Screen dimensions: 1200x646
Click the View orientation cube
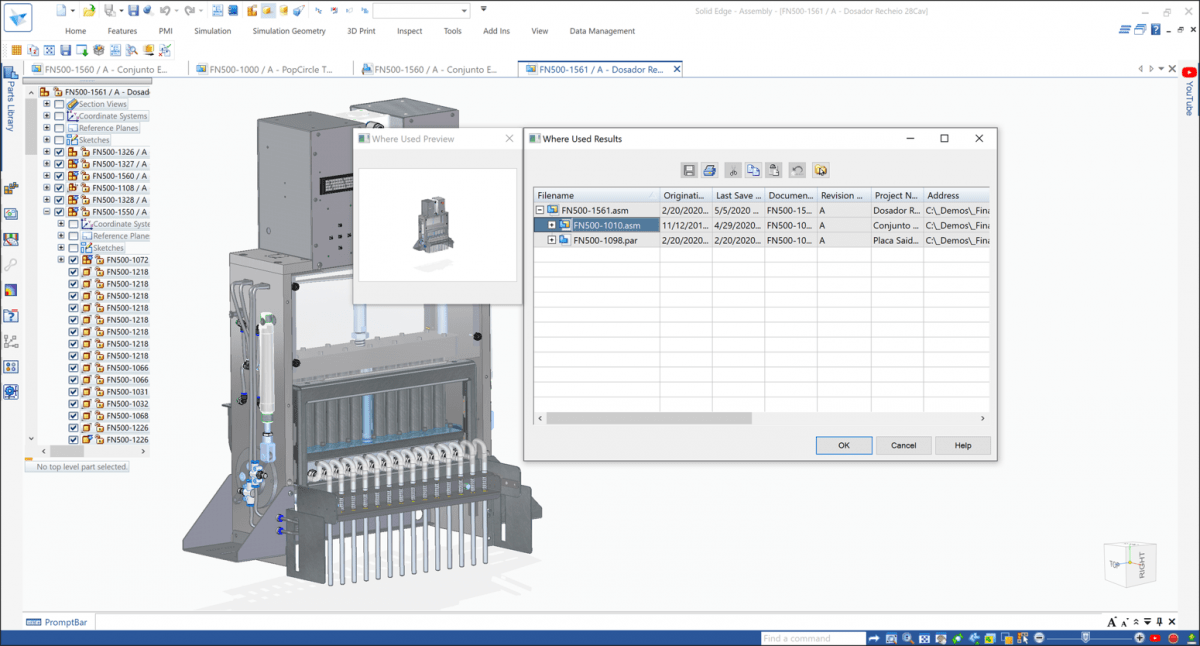tap(1130, 565)
